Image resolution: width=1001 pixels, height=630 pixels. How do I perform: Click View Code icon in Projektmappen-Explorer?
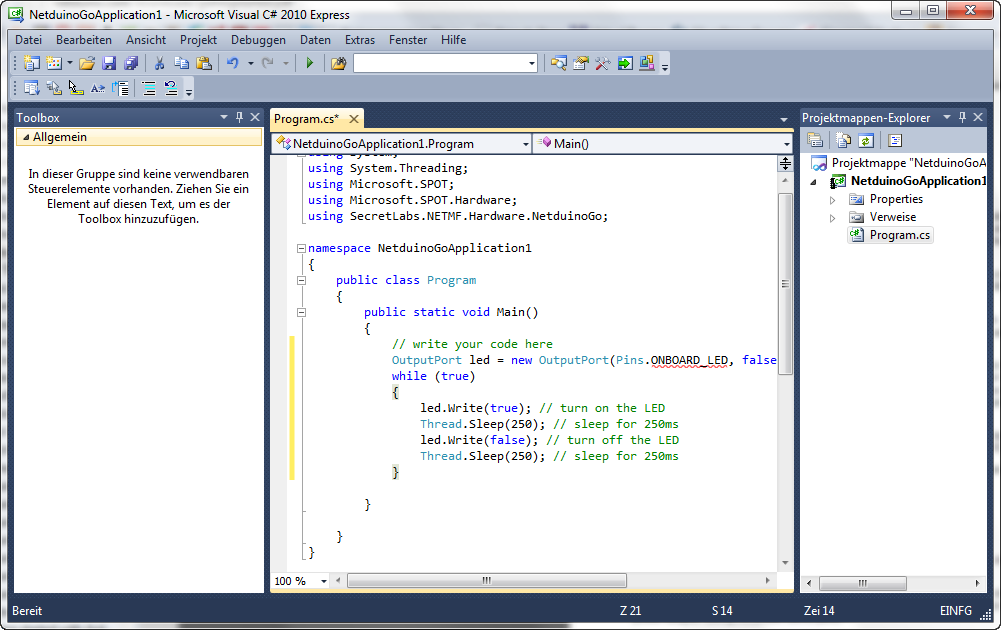click(894, 140)
